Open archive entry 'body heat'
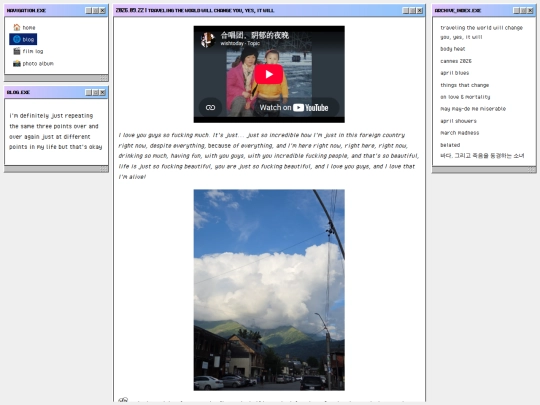This screenshot has height=405, width=540. 453,49
